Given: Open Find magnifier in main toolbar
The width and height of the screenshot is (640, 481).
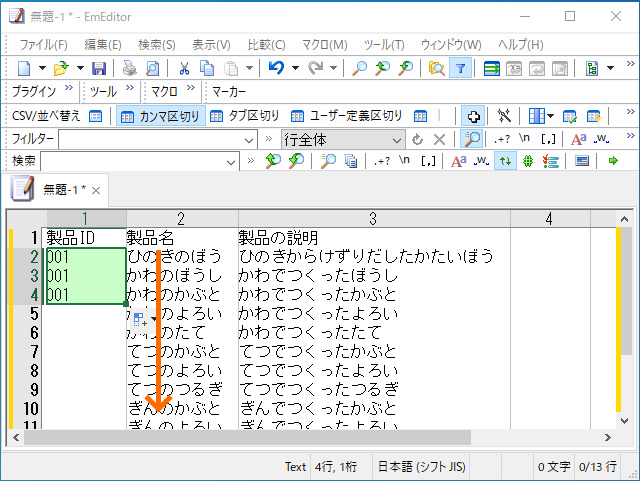Looking at the screenshot, I should coord(359,68).
